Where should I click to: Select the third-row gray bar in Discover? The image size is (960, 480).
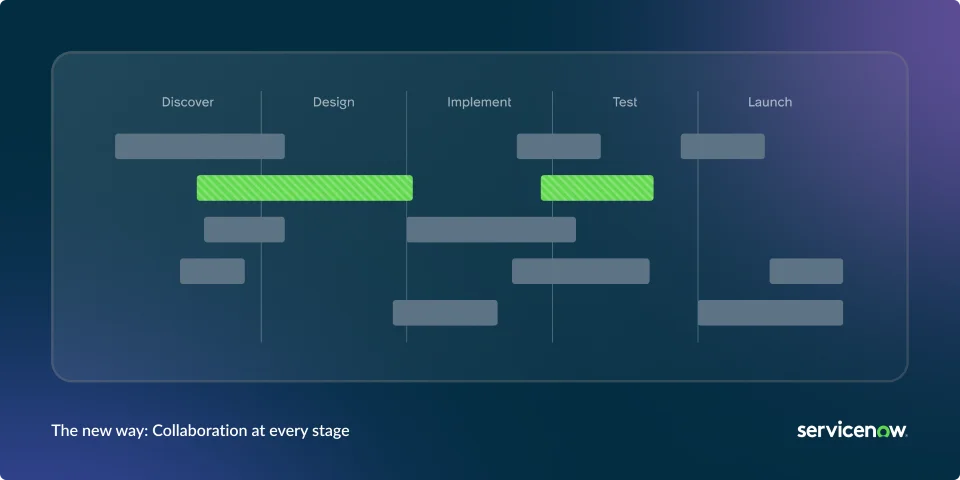pos(244,230)
